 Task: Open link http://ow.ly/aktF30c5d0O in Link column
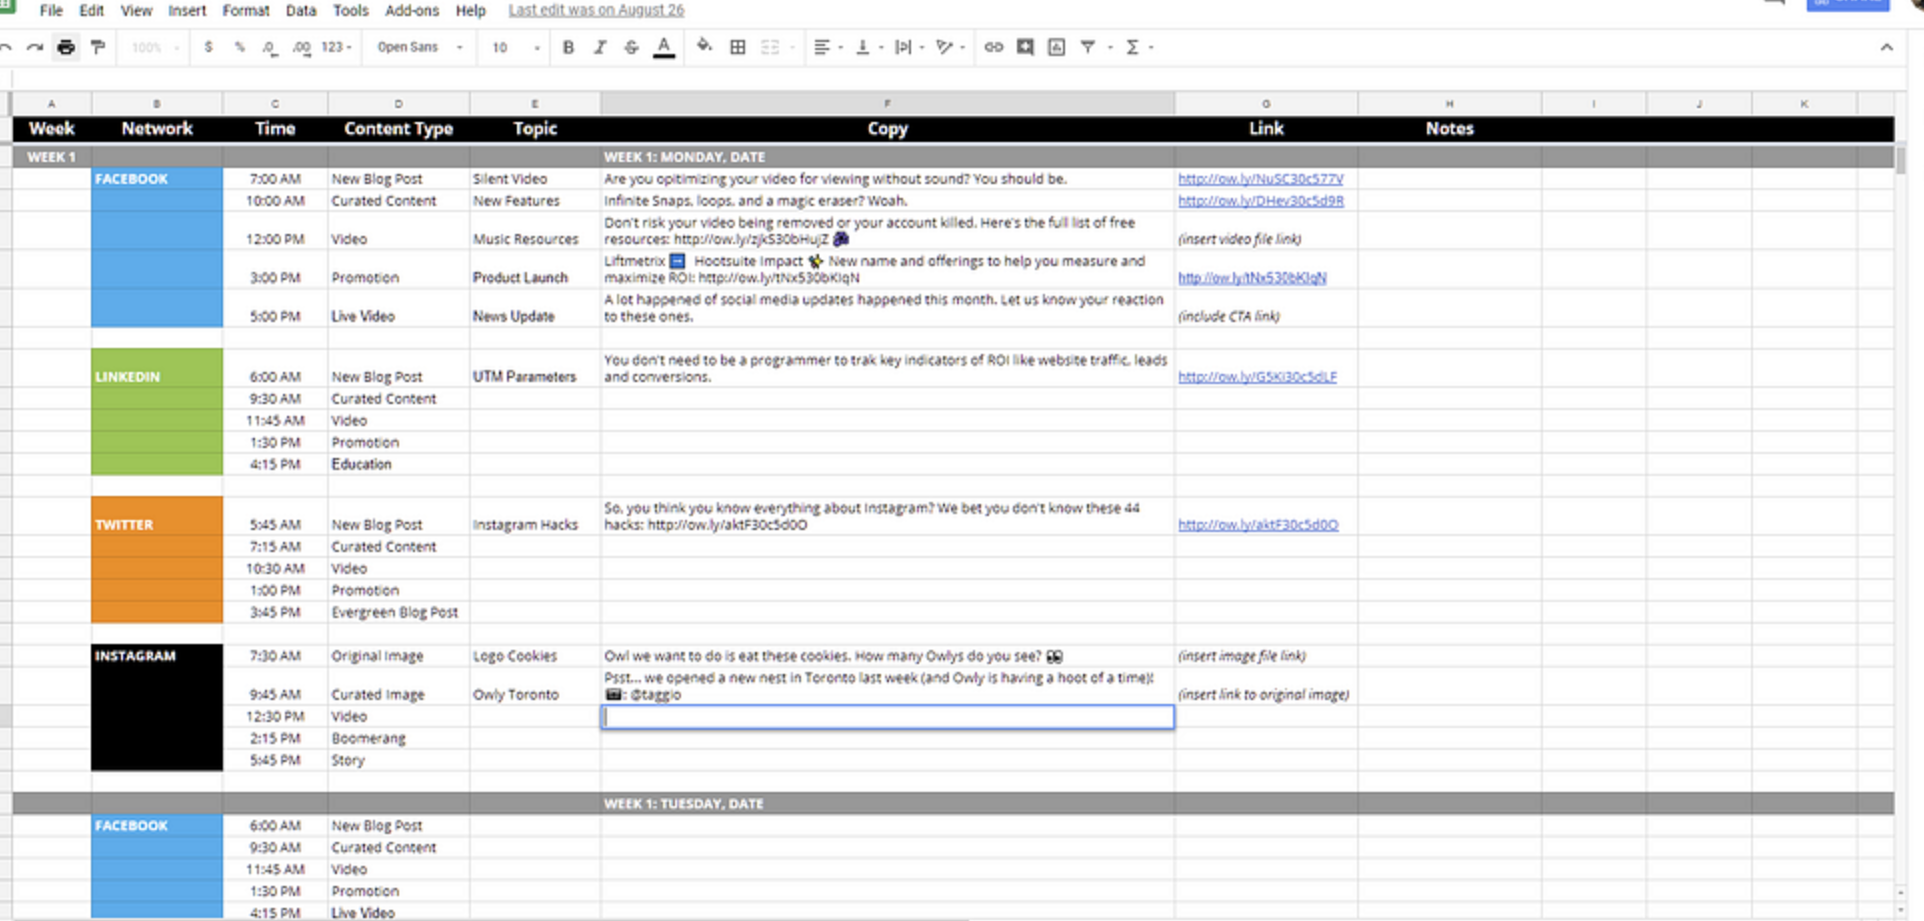1258,525
